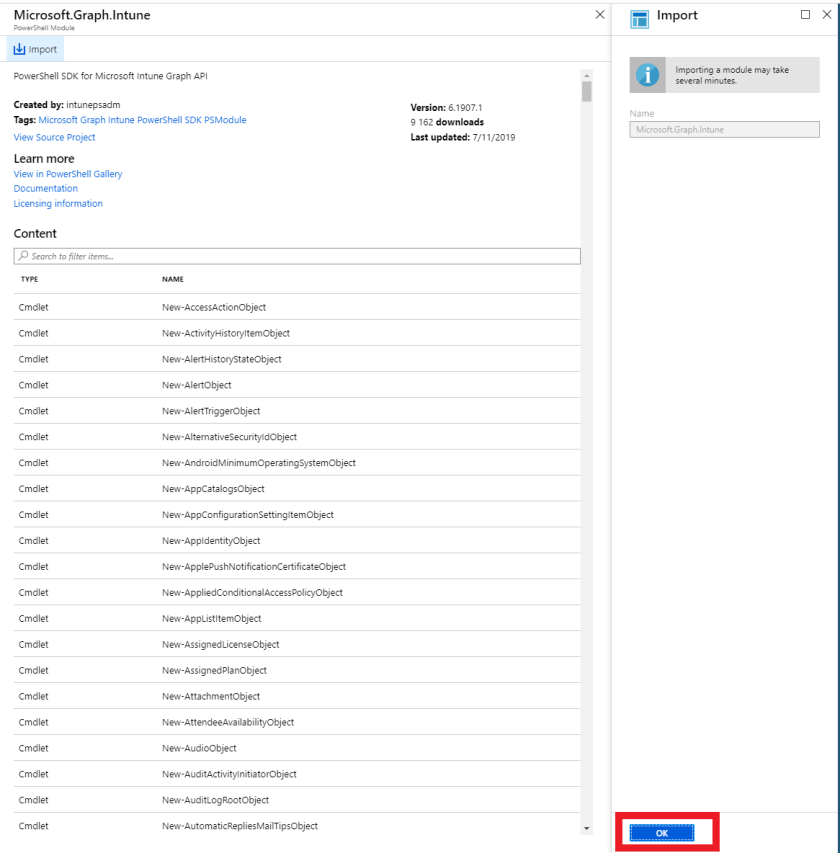Maximize the Import blade

pos(805,15)
